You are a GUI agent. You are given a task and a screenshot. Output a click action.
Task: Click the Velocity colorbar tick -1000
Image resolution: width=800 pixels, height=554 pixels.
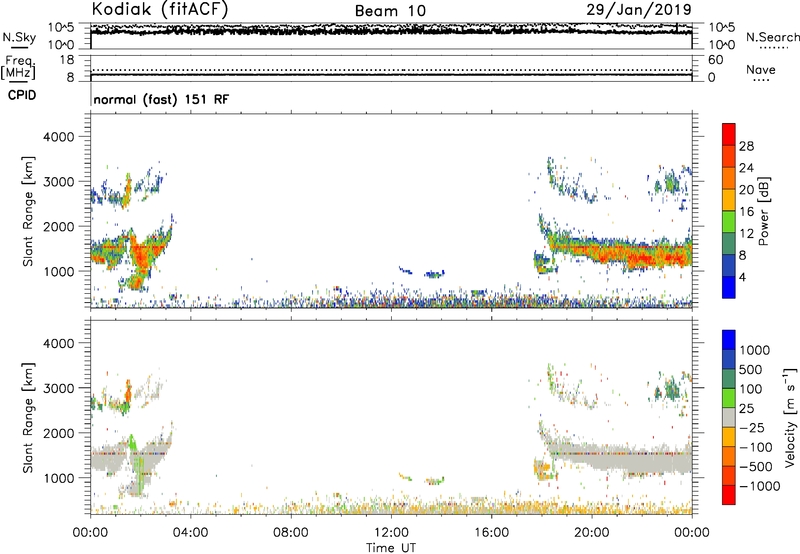click(x=760, y=486)
